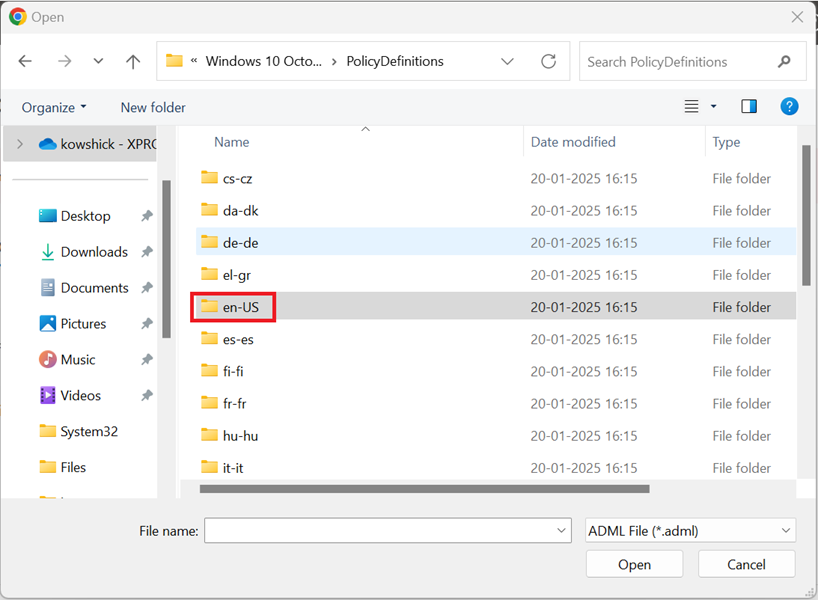Click the change view layout icon
Viewport: 818px width, 600px height.
(692, 107)
